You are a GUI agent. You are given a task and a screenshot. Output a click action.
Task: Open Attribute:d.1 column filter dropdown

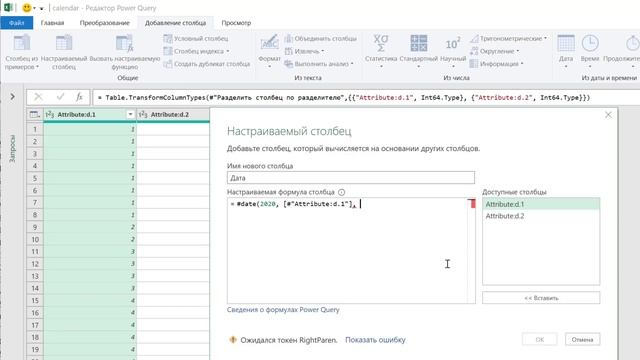point(130,115)
